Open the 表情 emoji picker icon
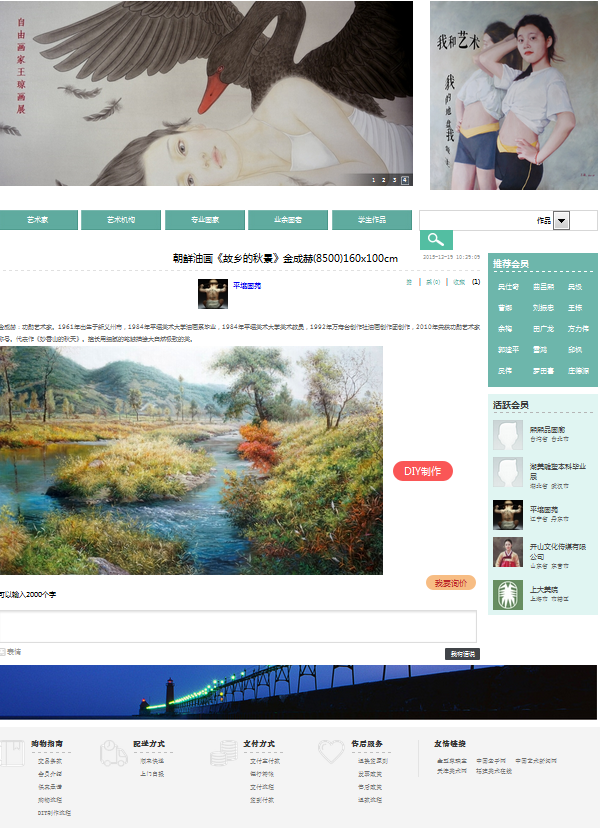Screen dimensions: 600x828 3,652
